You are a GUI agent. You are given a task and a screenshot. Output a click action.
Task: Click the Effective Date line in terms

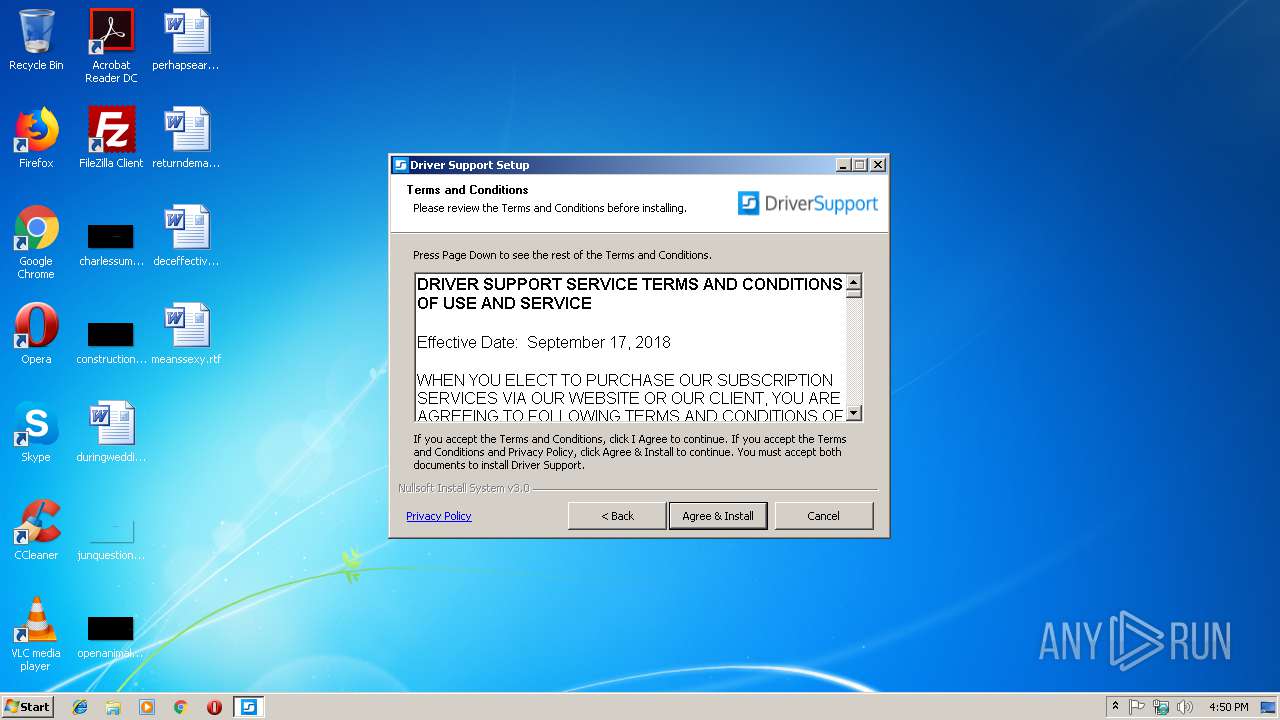pyautogui.click(x=543, y=342)
